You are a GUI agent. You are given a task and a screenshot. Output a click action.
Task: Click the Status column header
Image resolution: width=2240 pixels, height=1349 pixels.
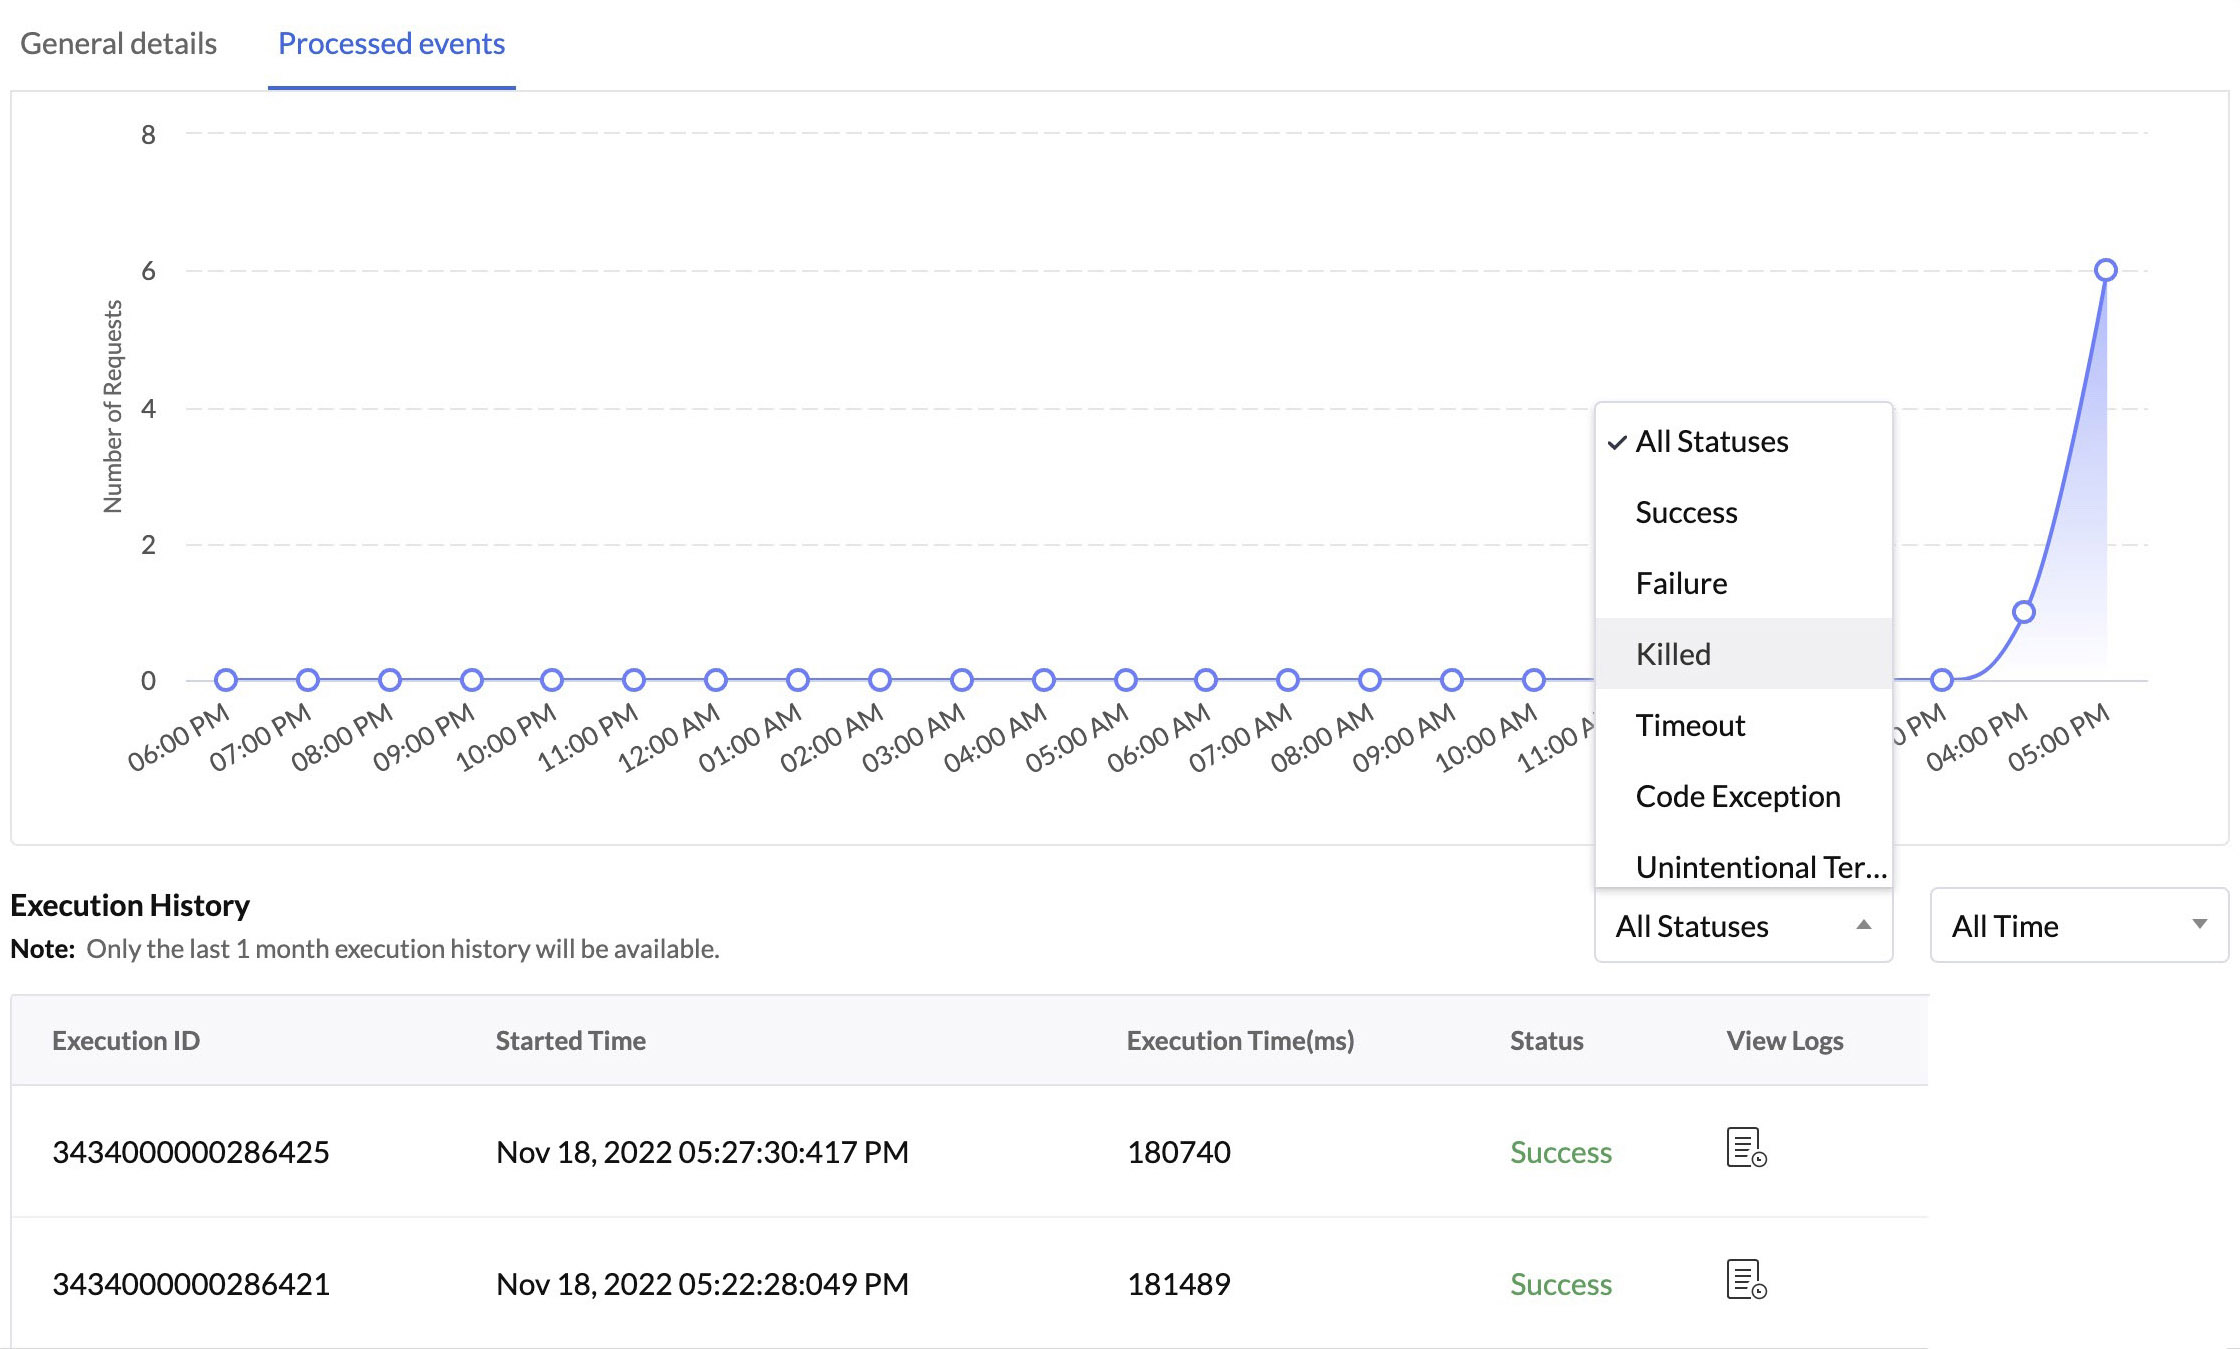[1546, 1040]
